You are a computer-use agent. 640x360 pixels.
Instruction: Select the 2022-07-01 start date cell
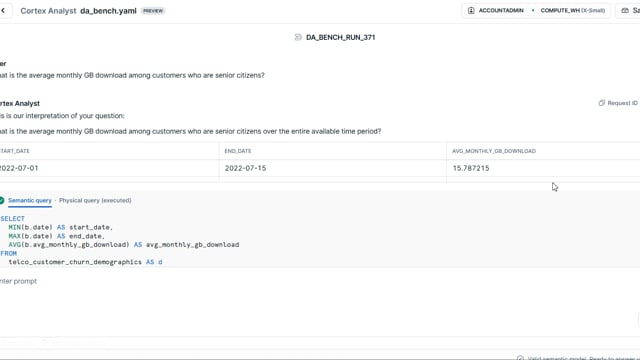click(x=109, y=168)
